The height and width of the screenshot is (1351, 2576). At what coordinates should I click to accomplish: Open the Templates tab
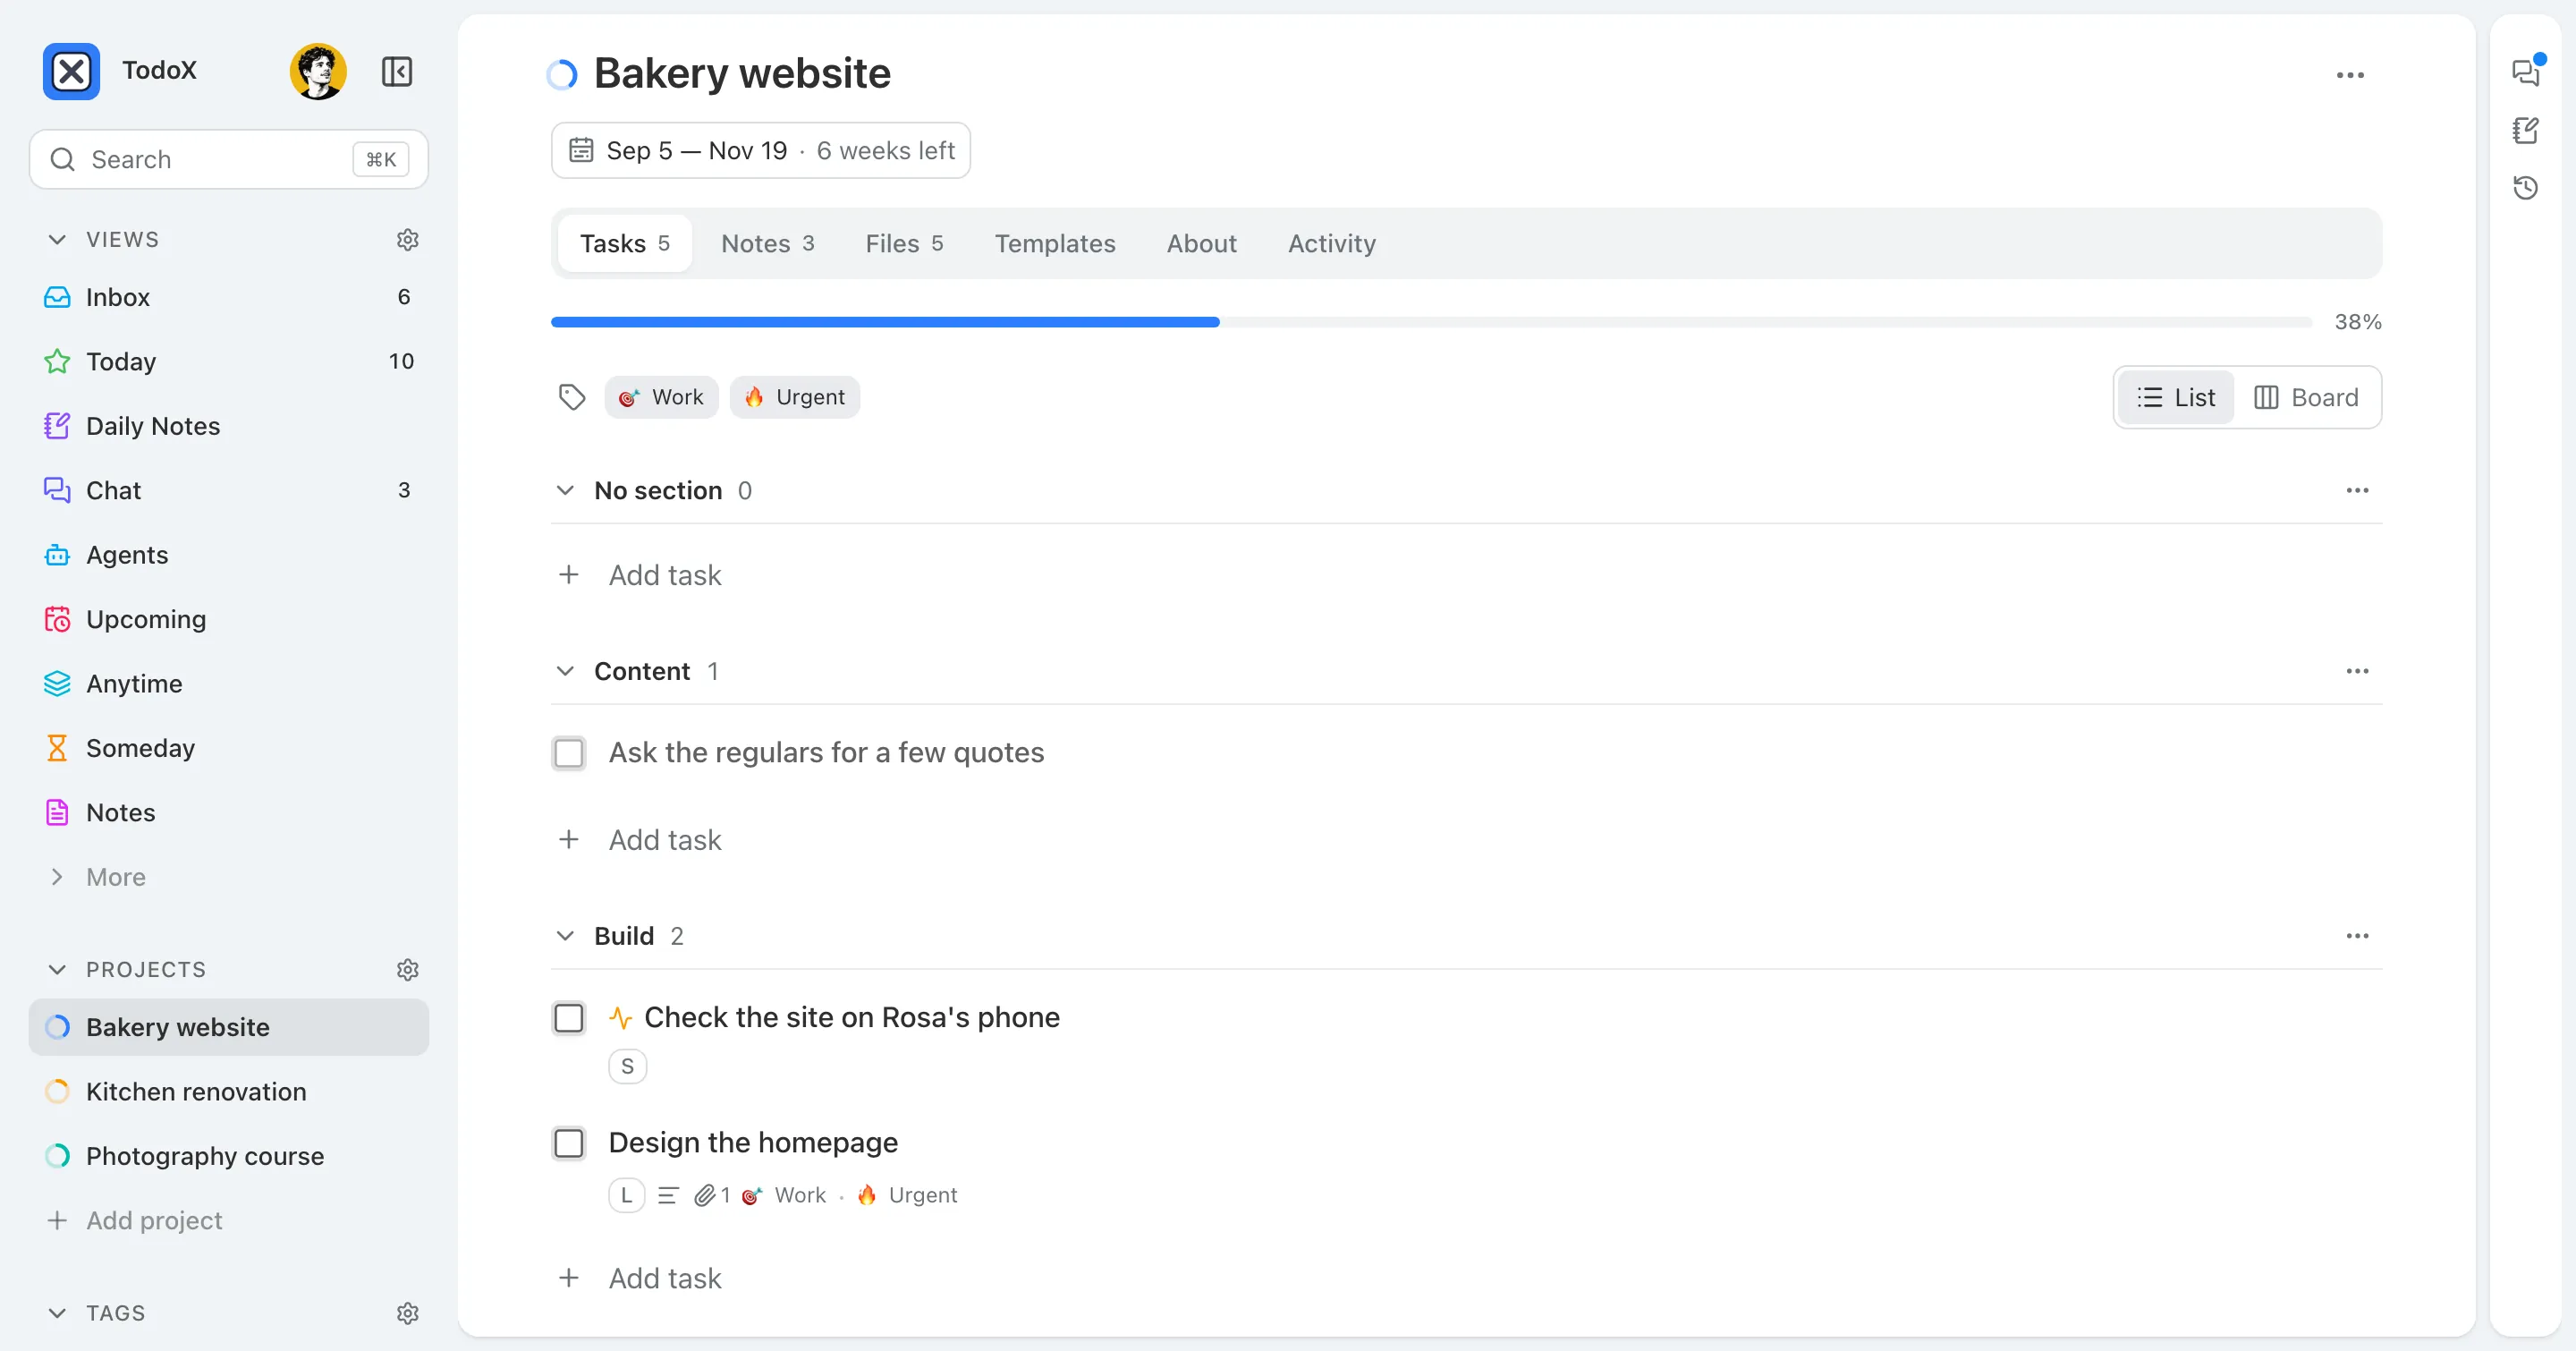(1054, 243)
